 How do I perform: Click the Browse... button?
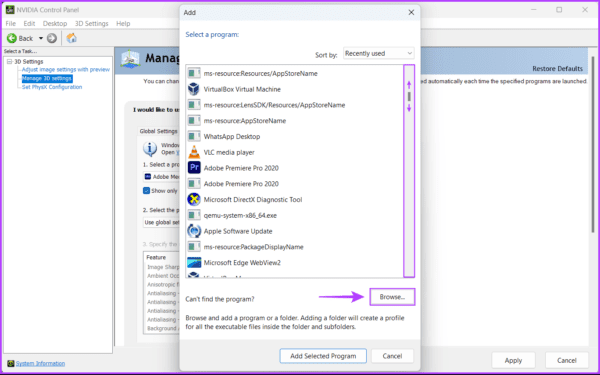pyautogui.click(x=392, y=297)
